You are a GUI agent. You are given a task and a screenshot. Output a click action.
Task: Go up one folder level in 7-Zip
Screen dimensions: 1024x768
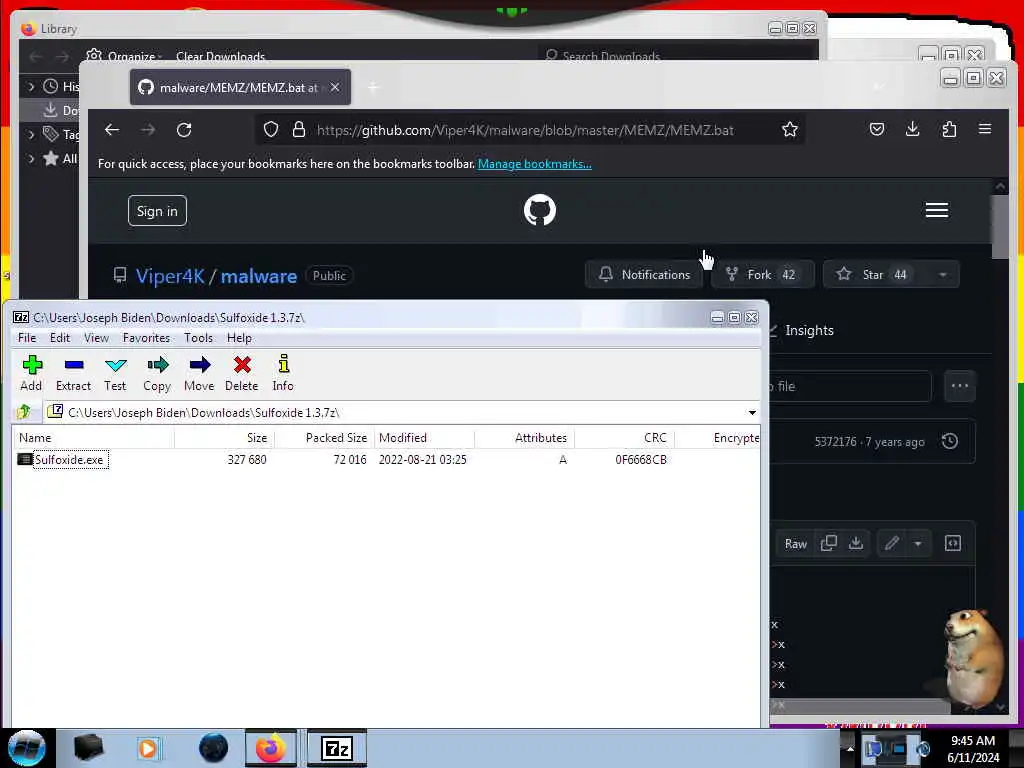click(24, 412)
